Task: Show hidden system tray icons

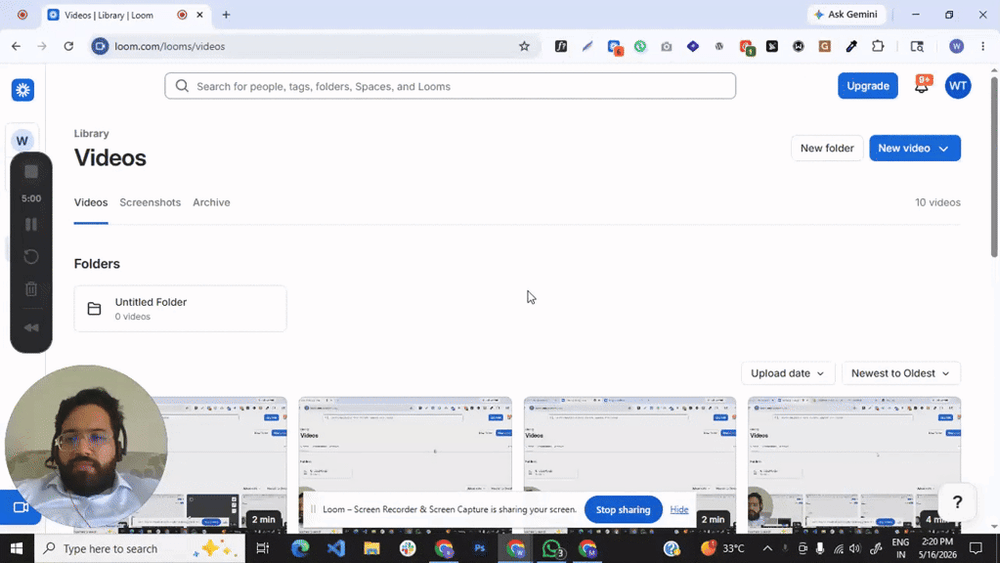Action: (x=767, y=548)
